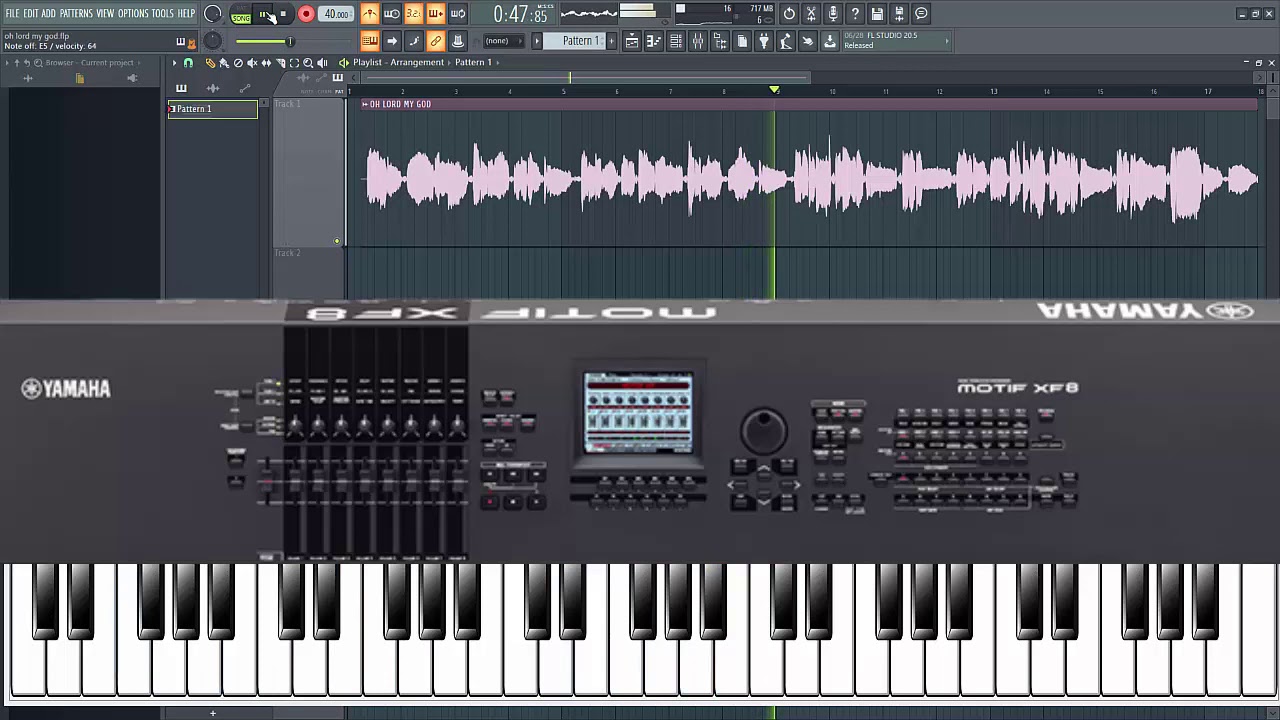The image size is (1280, 720).
Task: Select the Playlist zoom tool
Action: pyautogui.click(x=308, y=63)
